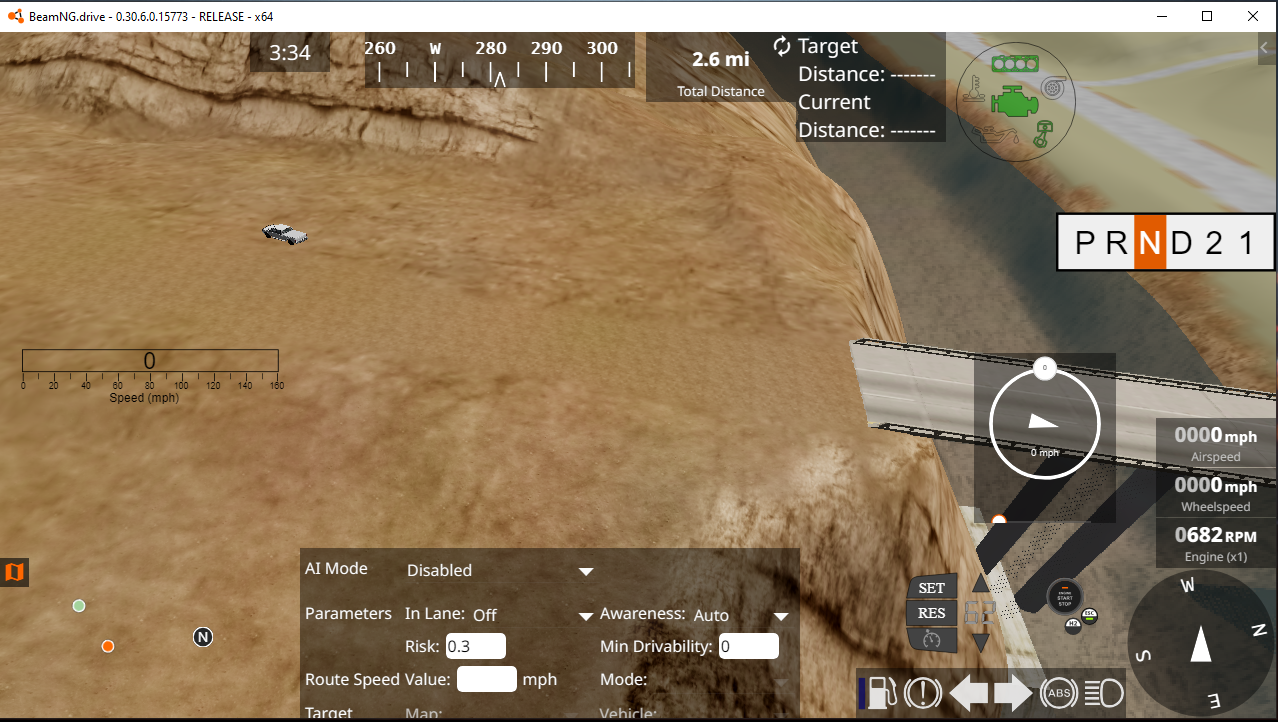Screen dimensions: 1278x722
Task: Click the Speed (mph) bar gauge
Action: click(150, 361)
